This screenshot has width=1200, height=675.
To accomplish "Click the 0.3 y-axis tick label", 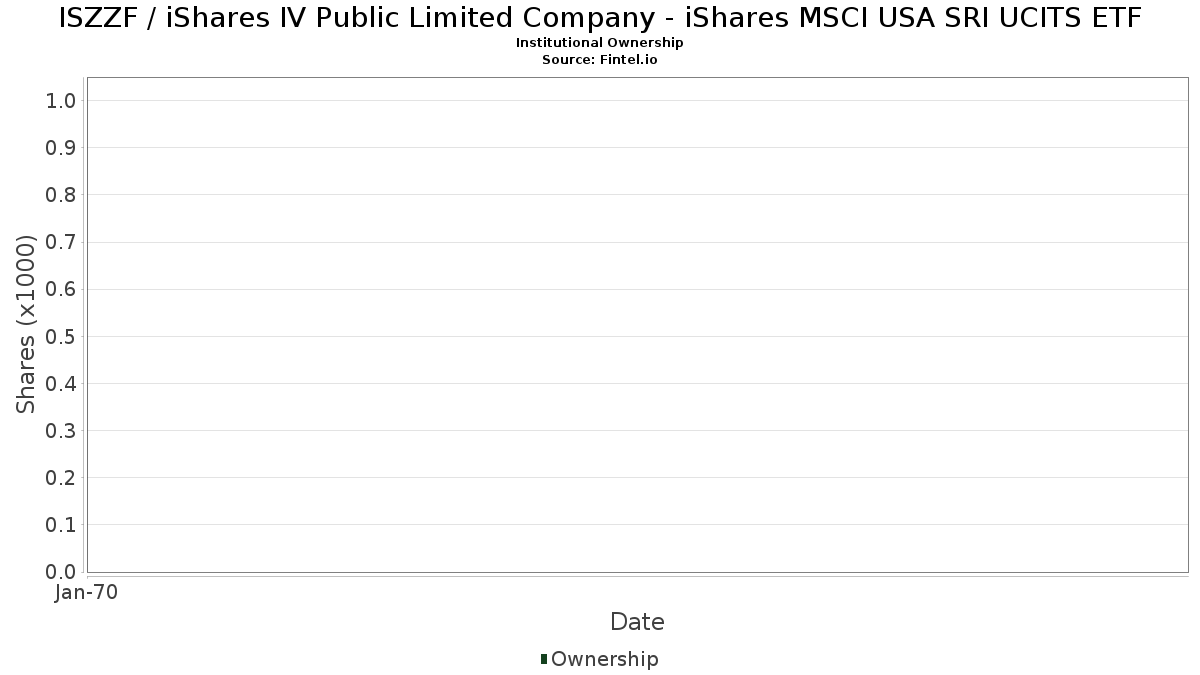I will tap(61, 430).
